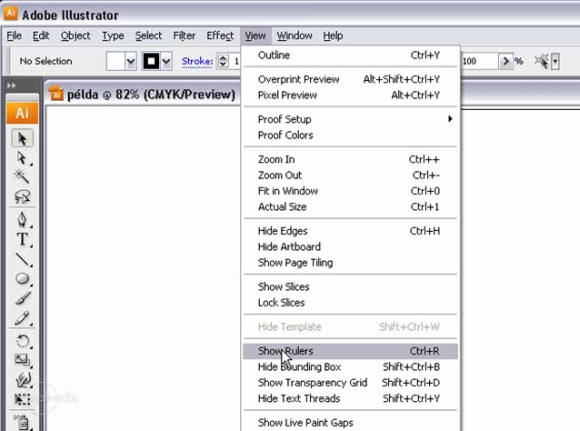Screen dimensions: 580x431
Task: Choose the Symbol Sprayer tool
Action: pos(22,422)
